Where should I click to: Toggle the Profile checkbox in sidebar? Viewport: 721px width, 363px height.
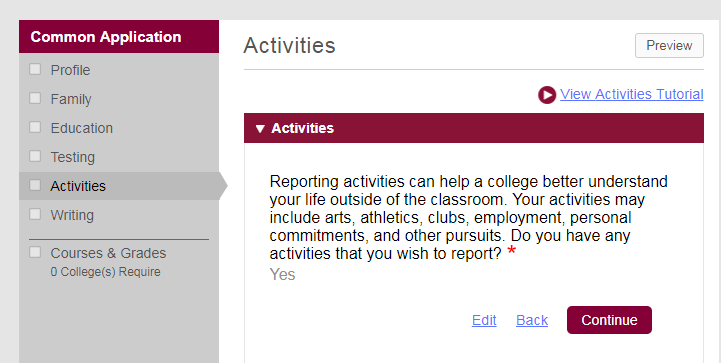(35, 69)
